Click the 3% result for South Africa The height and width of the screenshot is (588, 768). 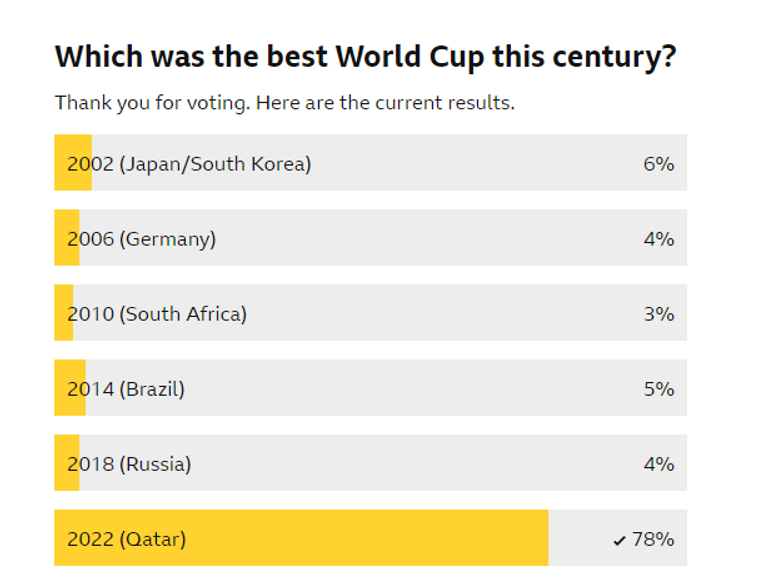pos(659,314)
